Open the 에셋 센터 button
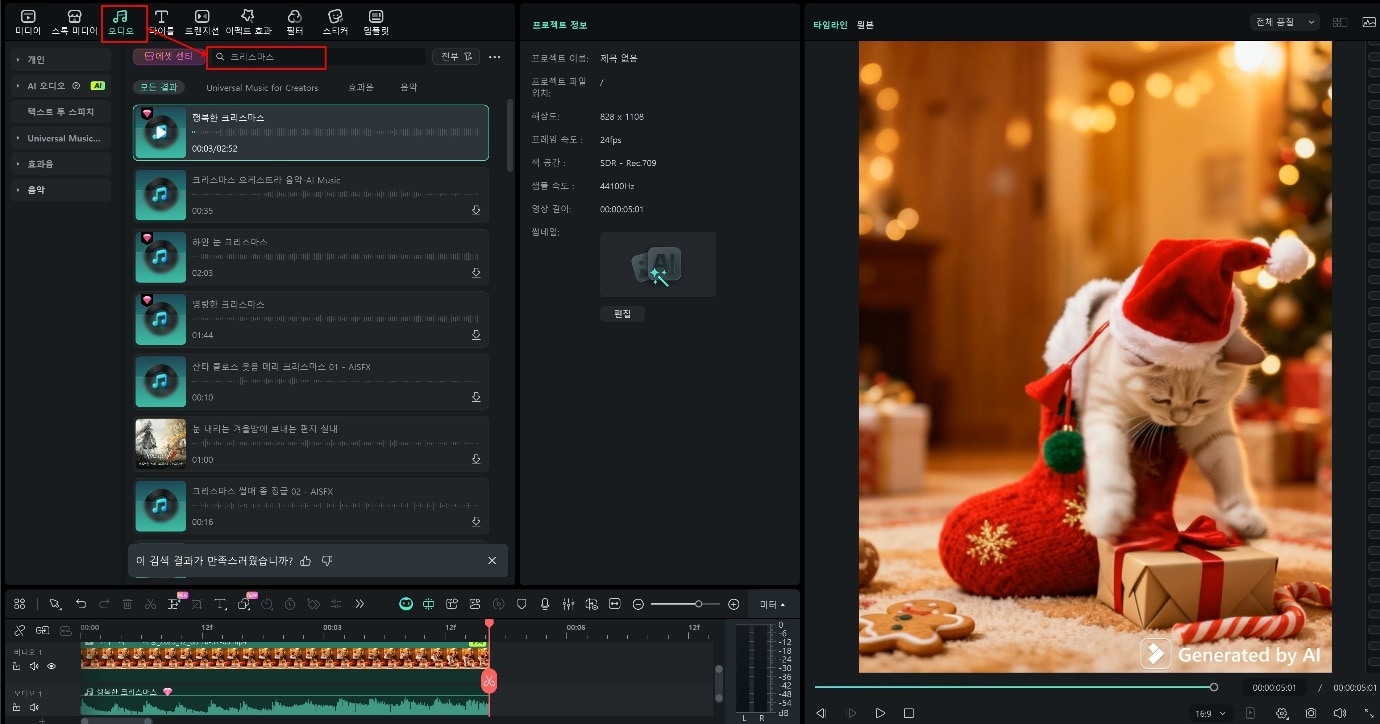Viewport: 1380px width, 724px height. click(x=168, y=57)
